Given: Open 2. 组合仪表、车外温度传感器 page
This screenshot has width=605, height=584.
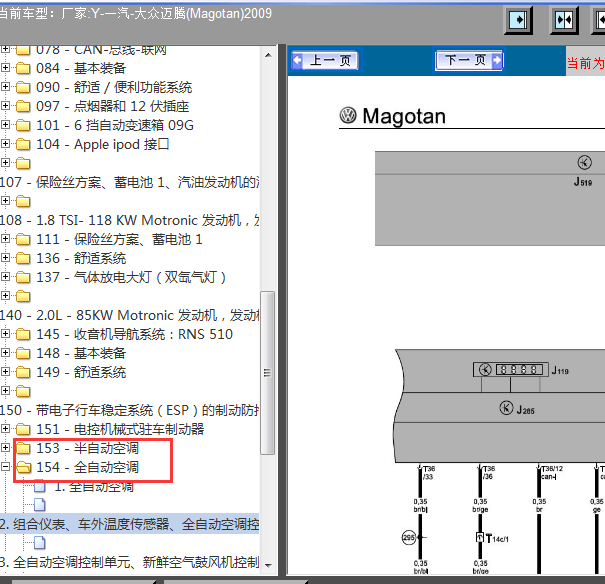Looking at the screenshot, I should point(130,524).
